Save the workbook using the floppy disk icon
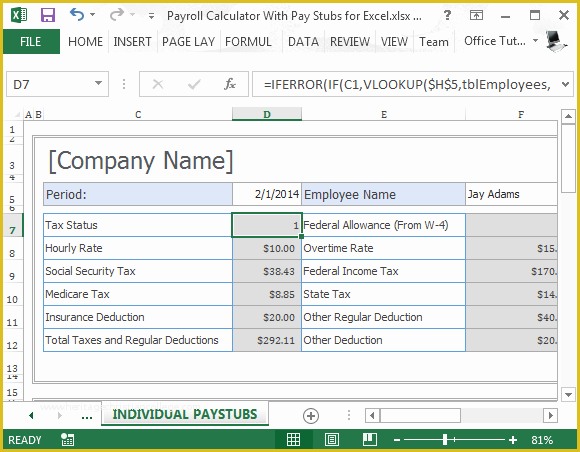 point(48,15)
